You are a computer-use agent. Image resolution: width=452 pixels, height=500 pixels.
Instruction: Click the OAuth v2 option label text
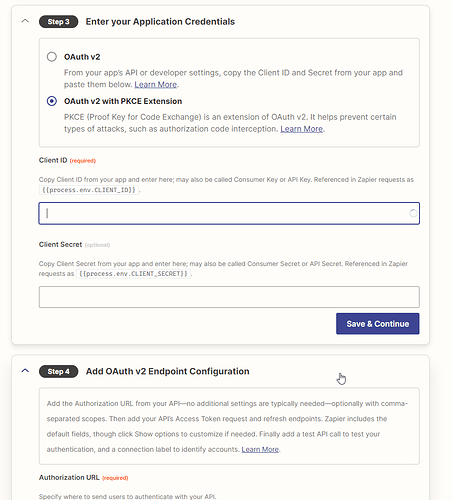pos(82,57)
